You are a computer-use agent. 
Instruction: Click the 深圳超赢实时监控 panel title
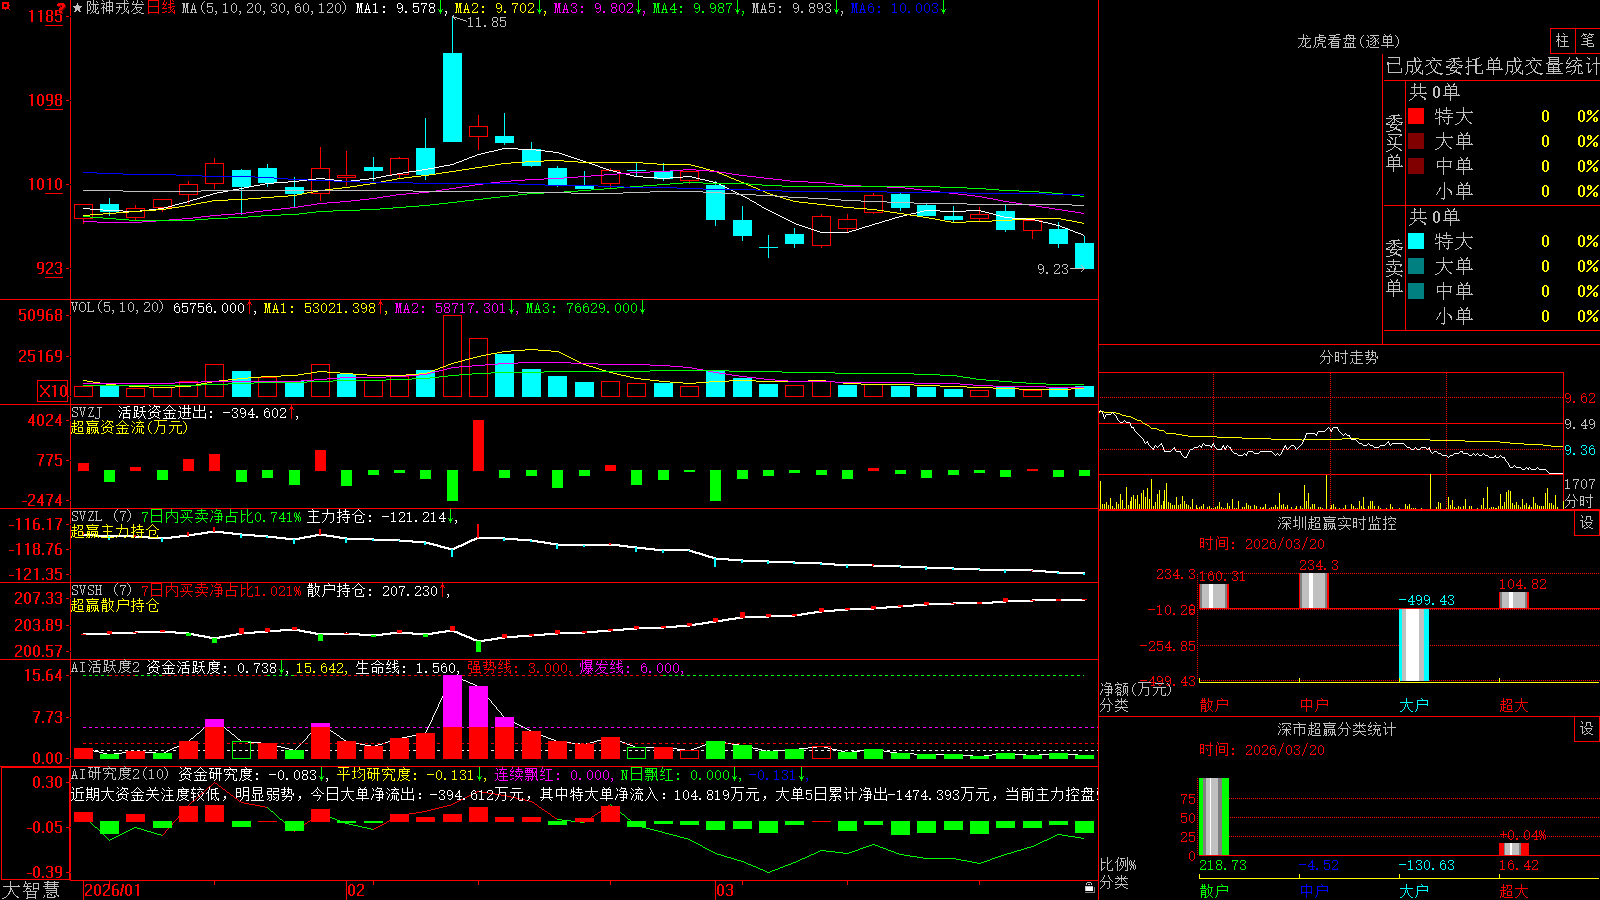point(1337,523)
